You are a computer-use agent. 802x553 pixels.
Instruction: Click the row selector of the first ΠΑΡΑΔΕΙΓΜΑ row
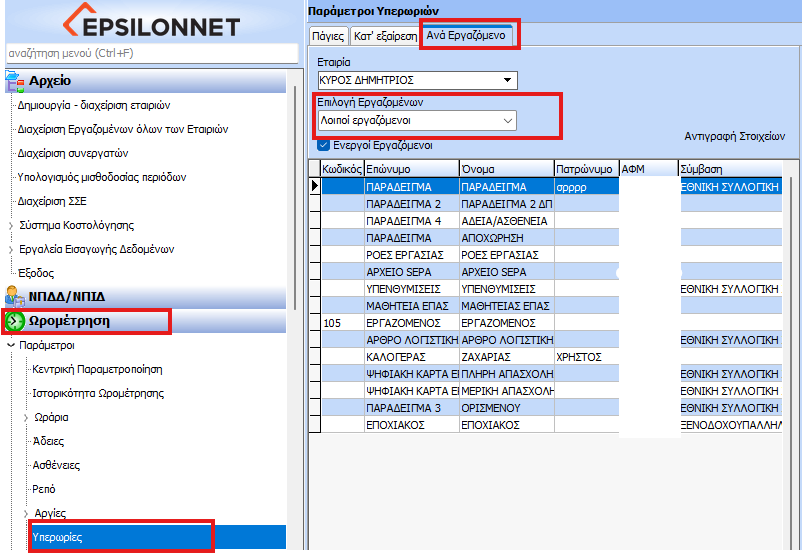point(315,186)
